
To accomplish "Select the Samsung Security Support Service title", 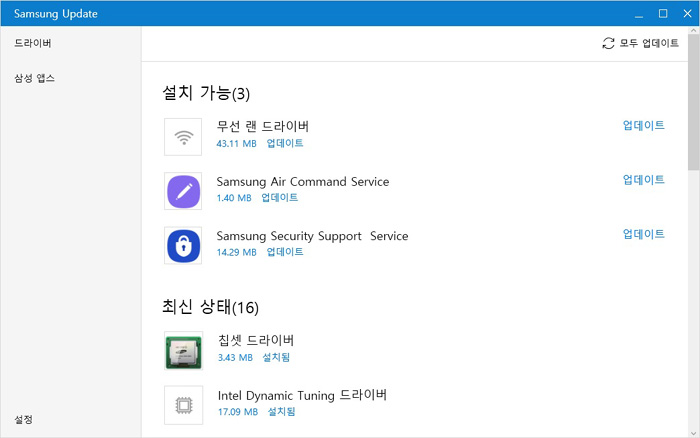I will pyautogui.click(x=312, y=236).
